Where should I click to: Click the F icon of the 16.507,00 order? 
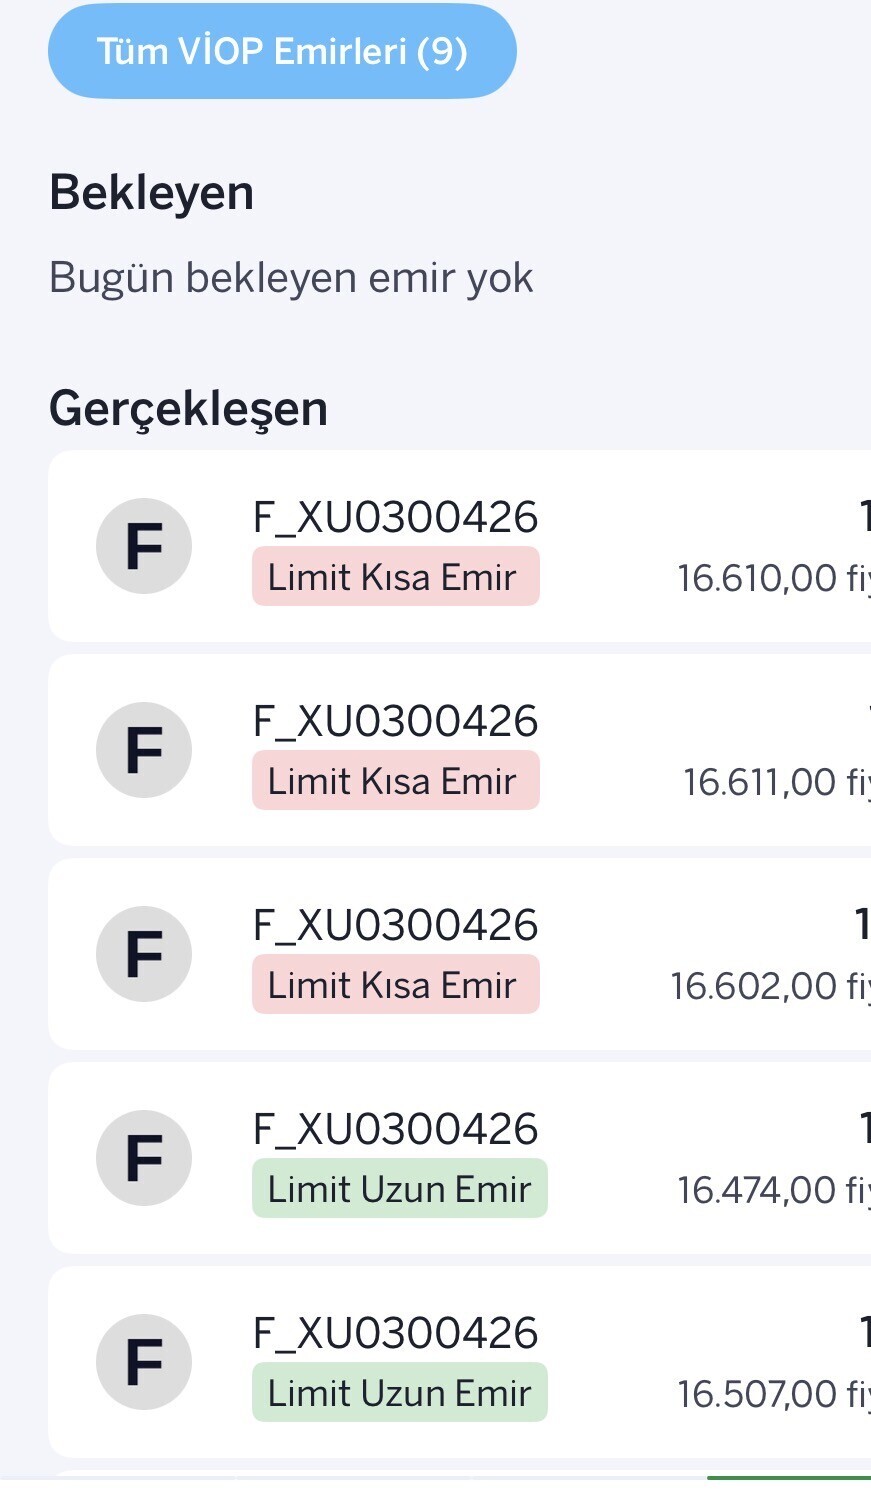pos(144,1362)
